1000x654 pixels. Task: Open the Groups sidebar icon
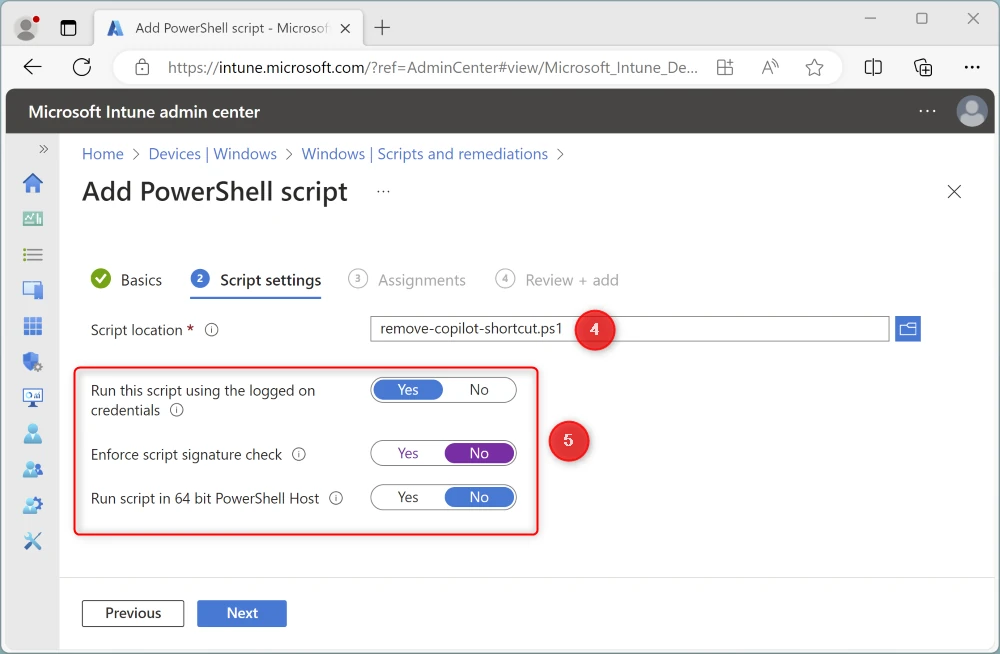33,470
